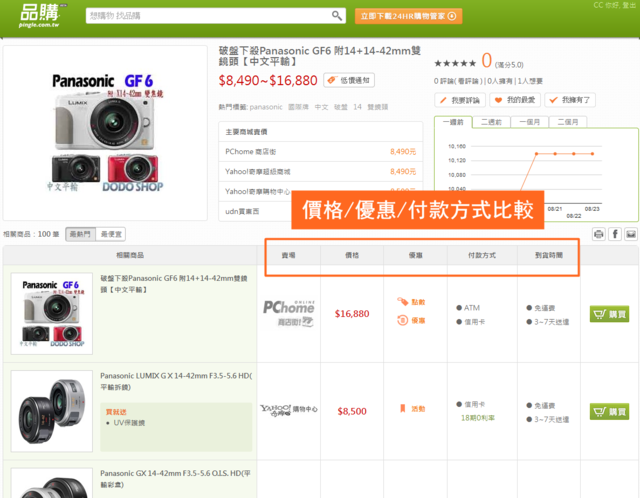The height and width of the screenshot is (498, 640).
Task: Click the Yahoo shopping center logo
Action: coord(289,409)
